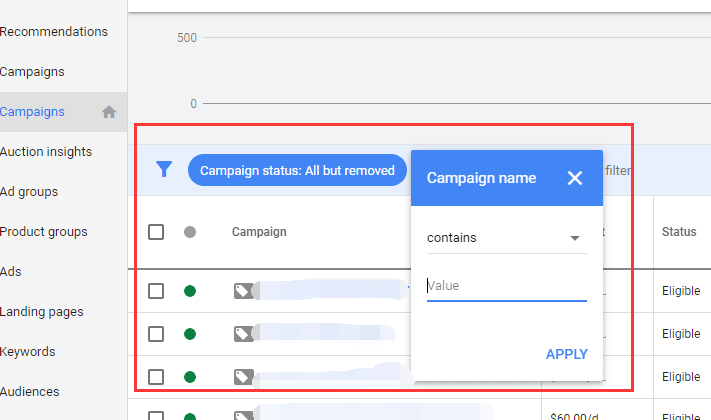Open Product groups in the sidebar

coord(44,232)
